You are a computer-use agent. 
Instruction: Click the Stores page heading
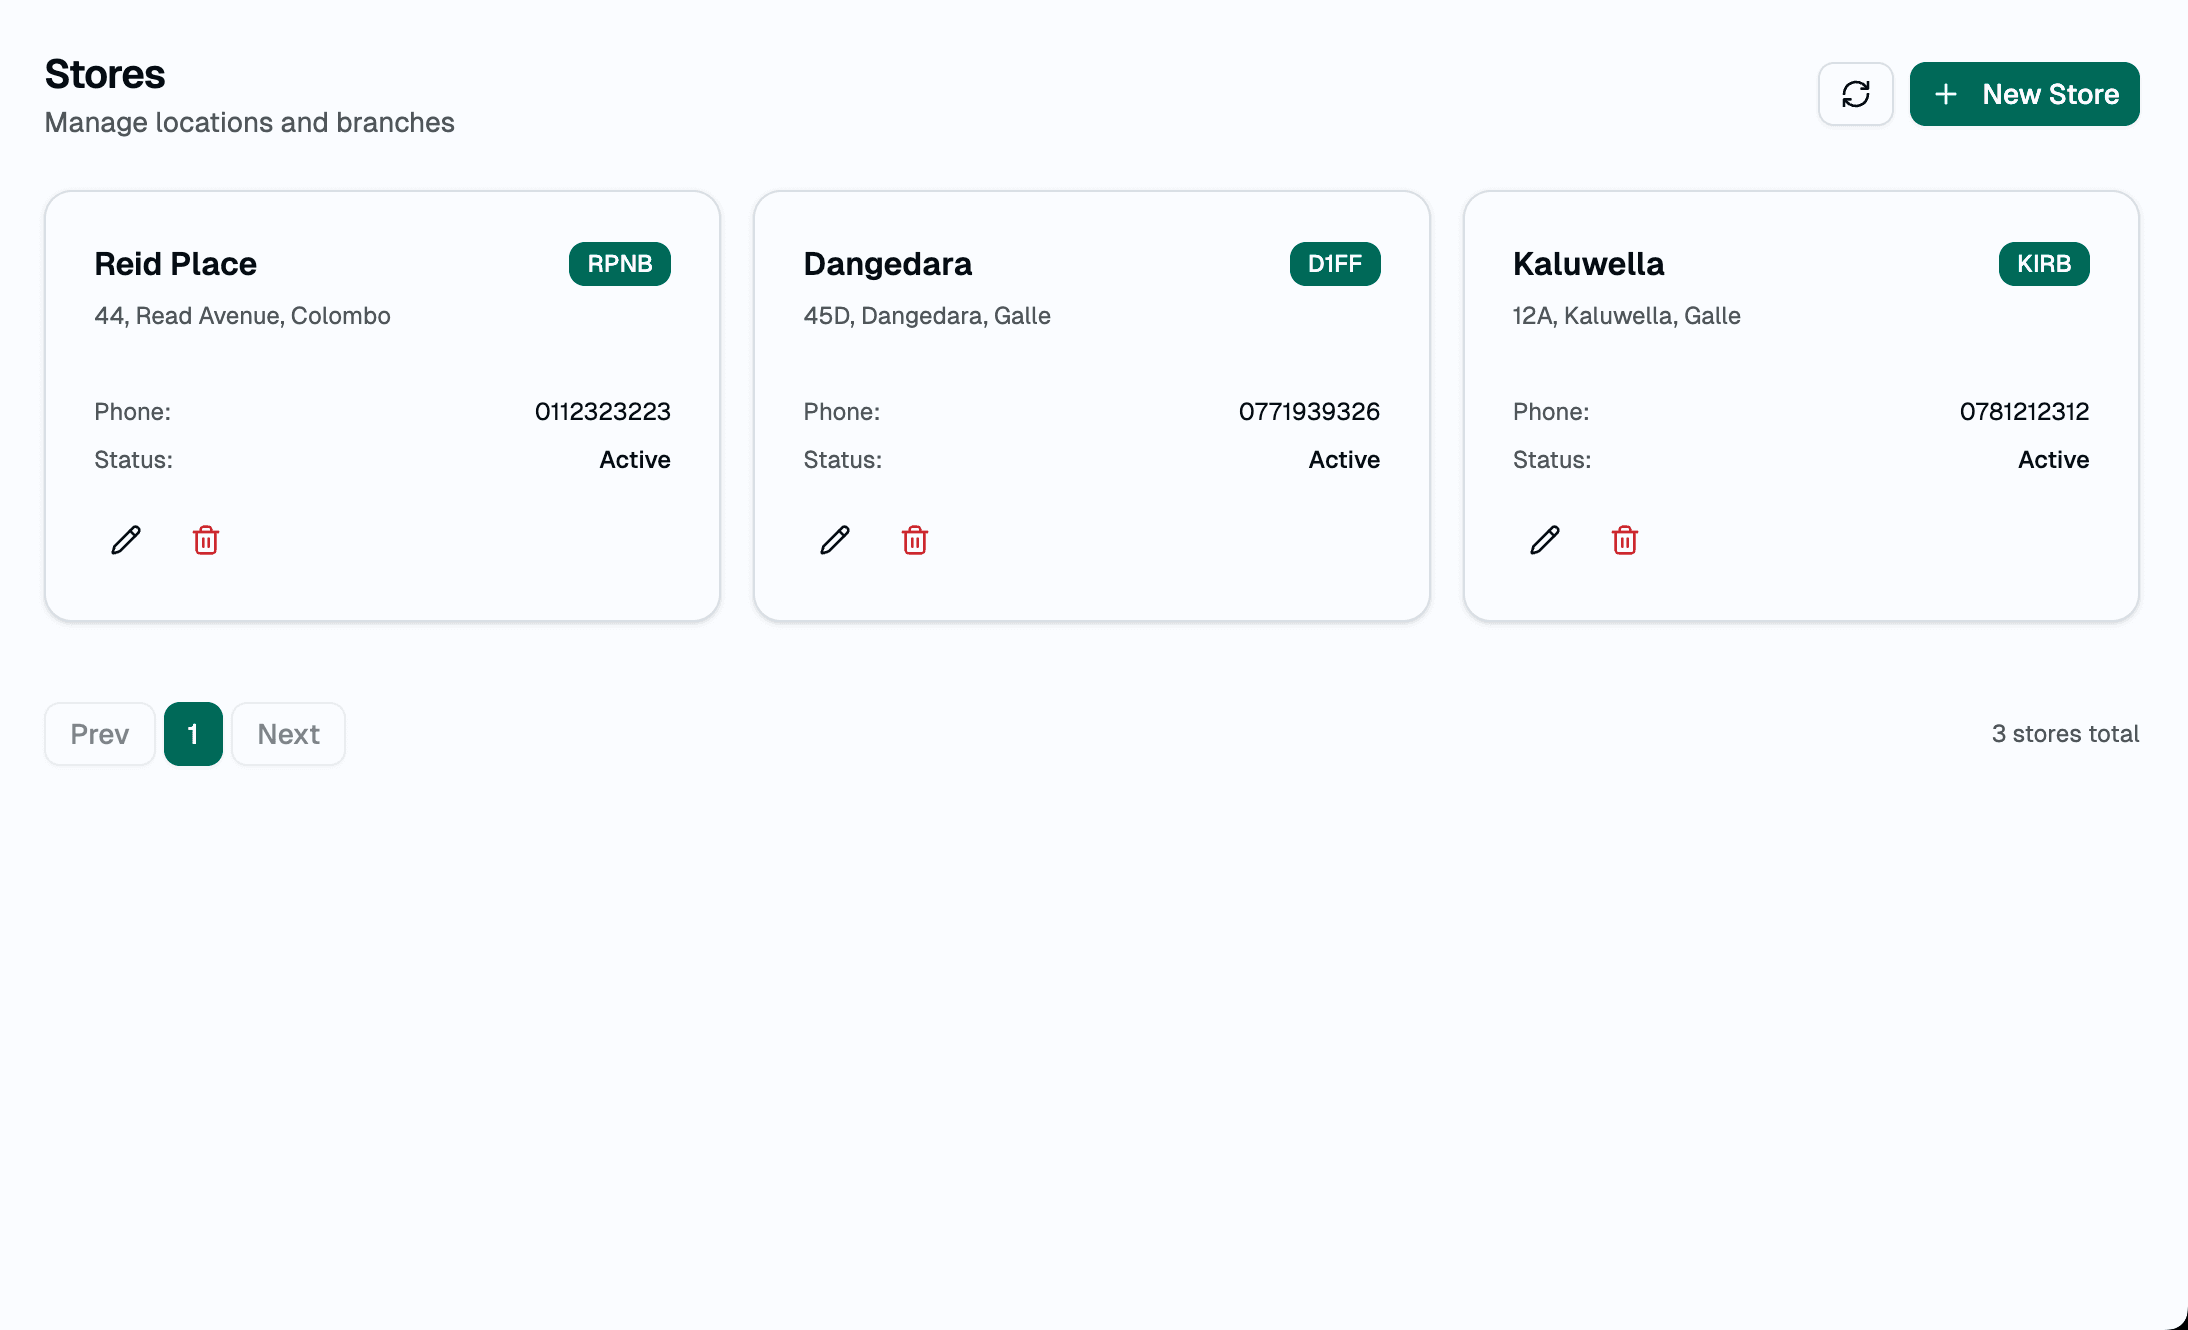coord(104,73)
